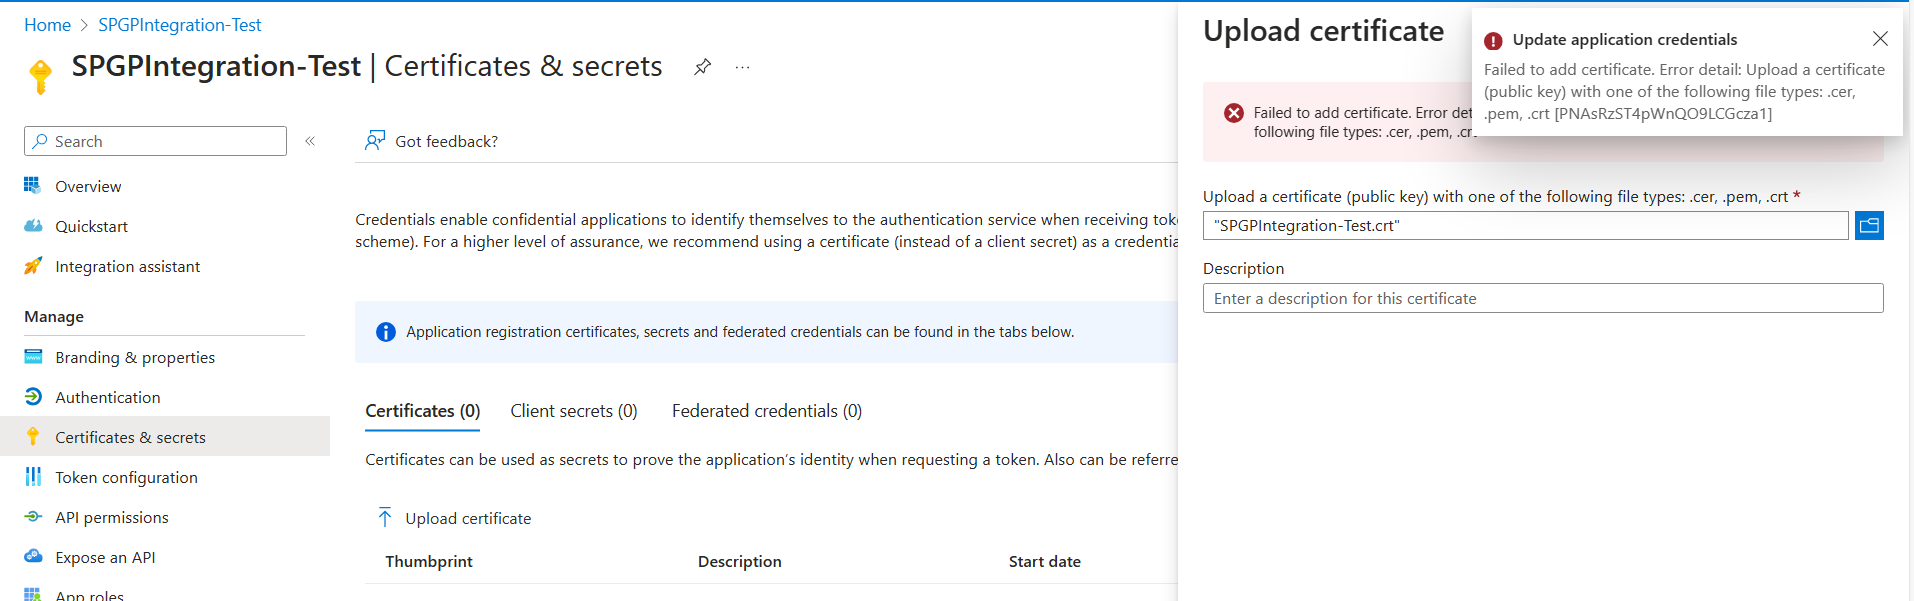Screen dimensions: 1914x601
Task: Open Got feedback? link
Action: click(x=446, y=141)
